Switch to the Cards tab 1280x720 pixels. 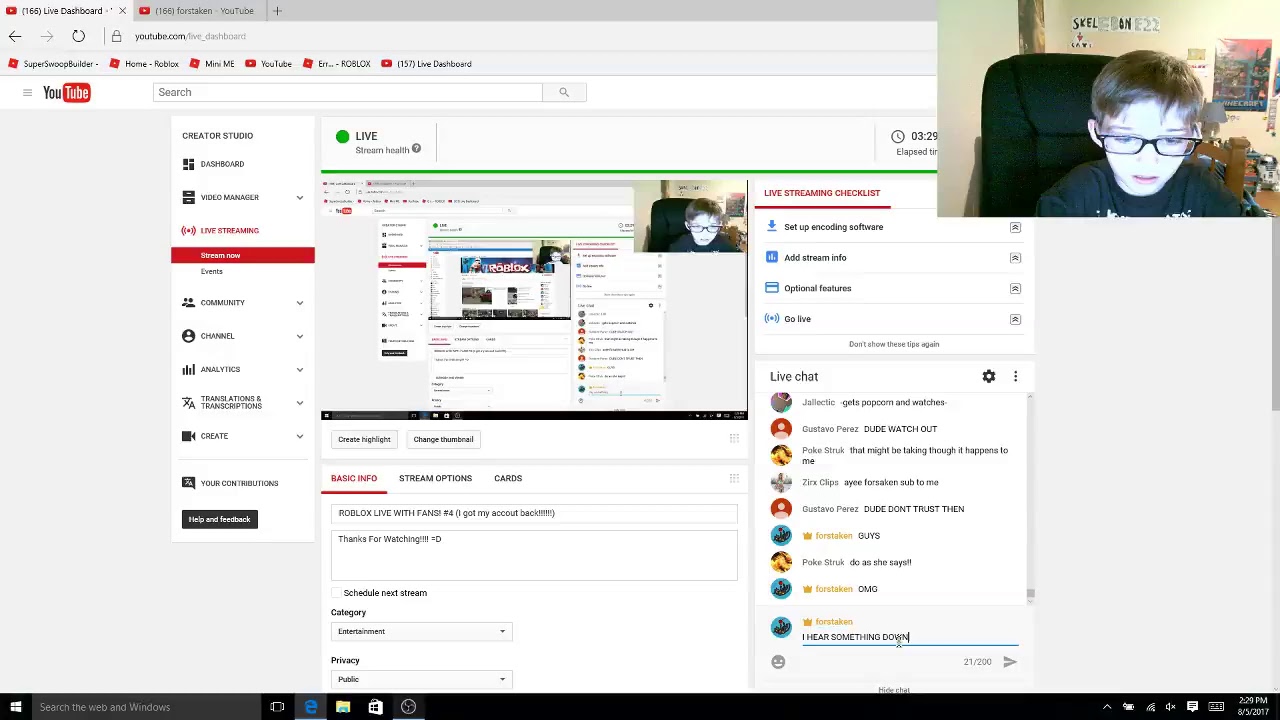tap(508, 478)
